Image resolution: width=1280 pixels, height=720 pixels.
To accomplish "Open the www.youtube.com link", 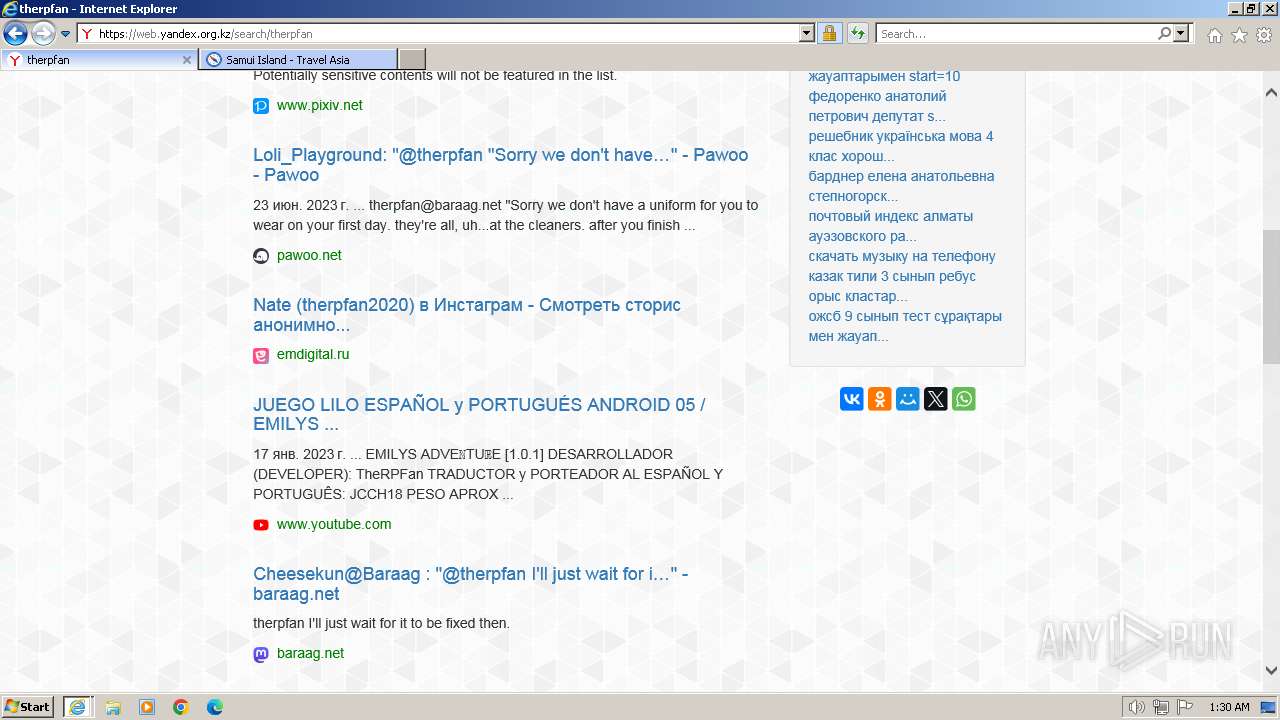I will (x=334, y=524).
